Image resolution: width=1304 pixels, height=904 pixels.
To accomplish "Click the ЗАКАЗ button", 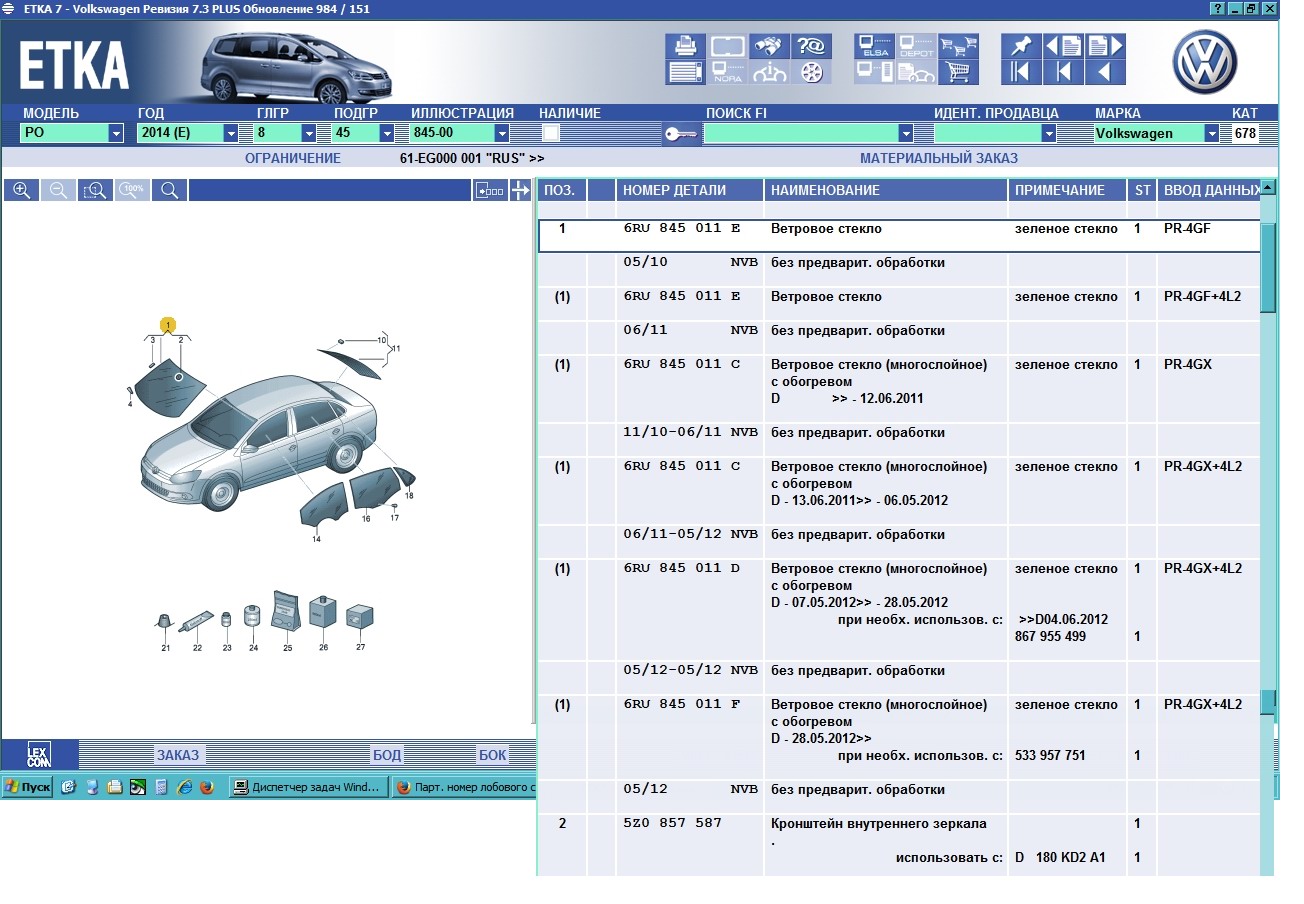I will coord(177,755).
